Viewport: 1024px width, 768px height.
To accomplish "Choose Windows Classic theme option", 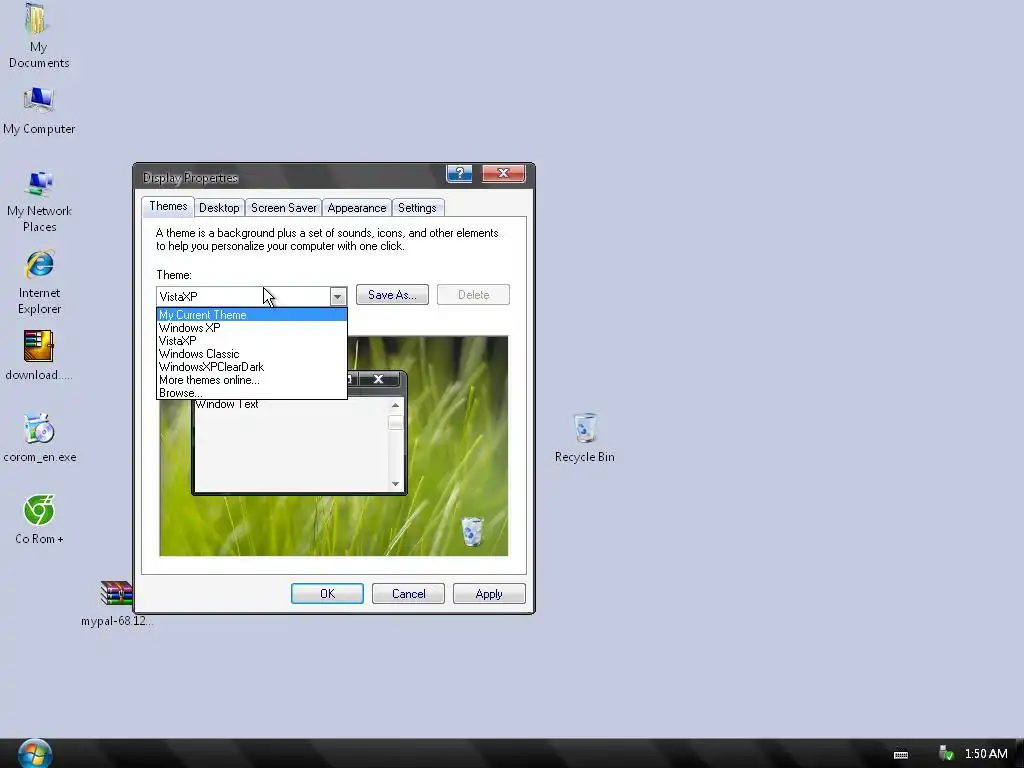I will click(x=251, y=354).
